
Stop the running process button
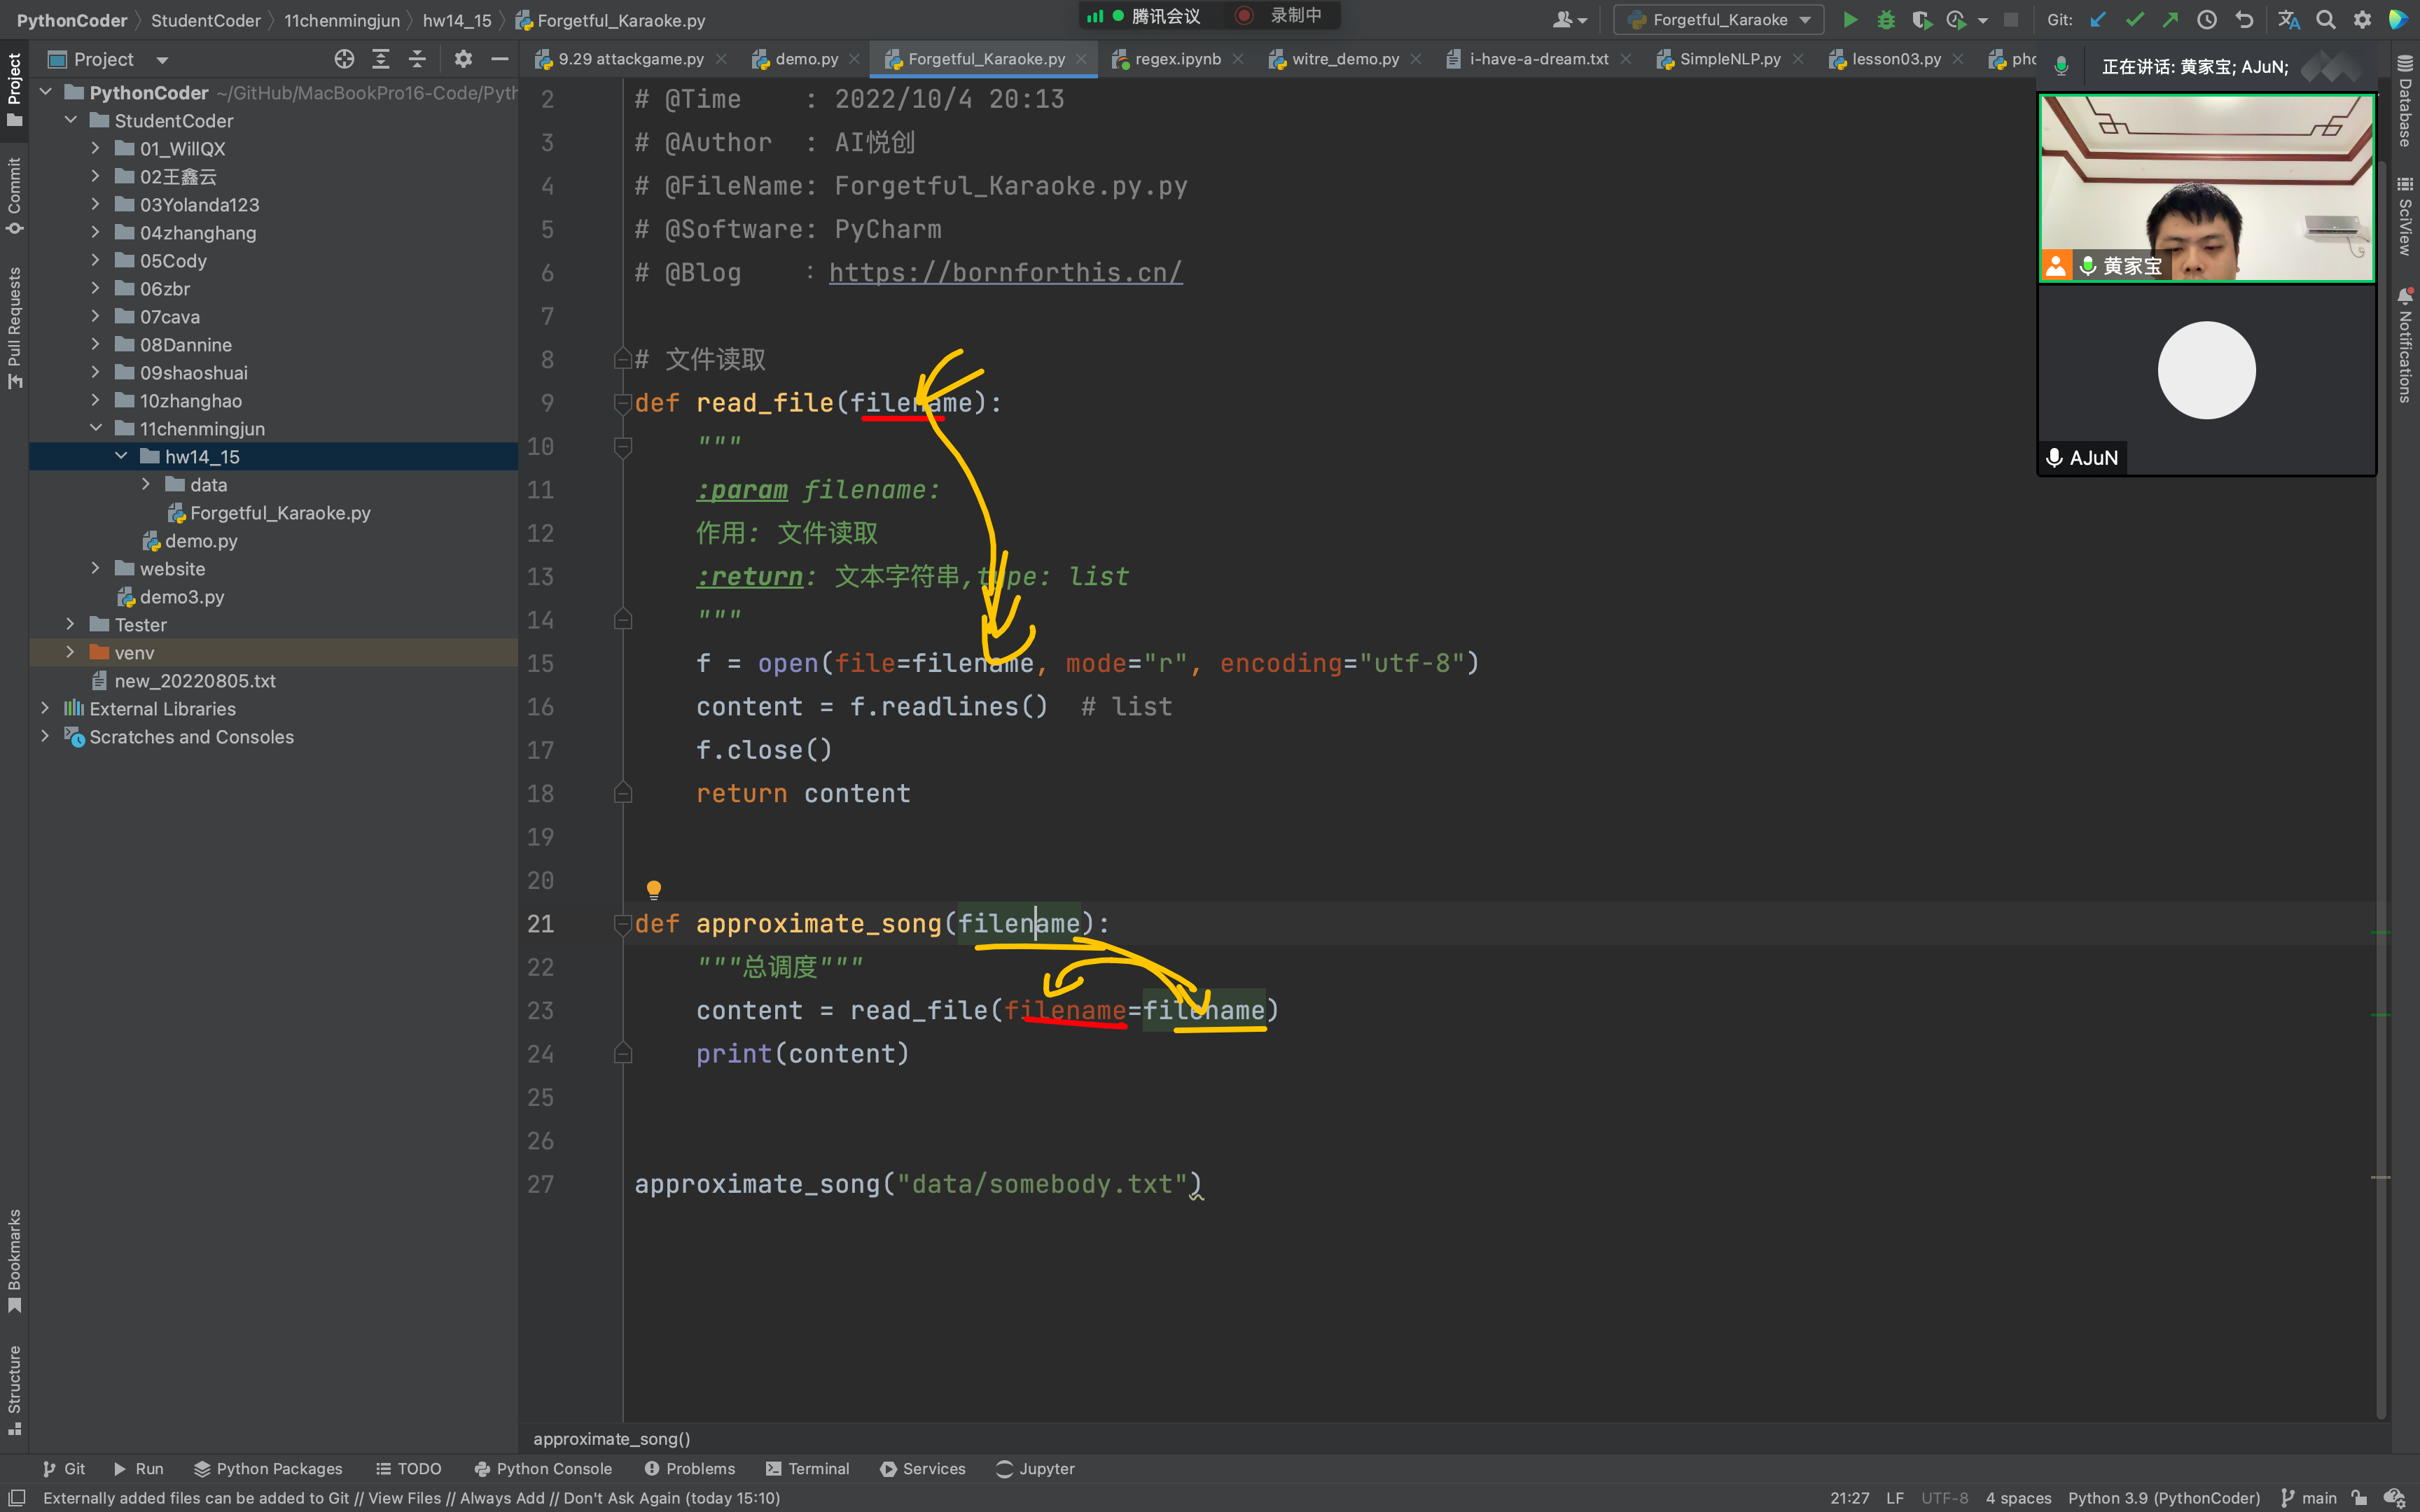click(2011, 19)
